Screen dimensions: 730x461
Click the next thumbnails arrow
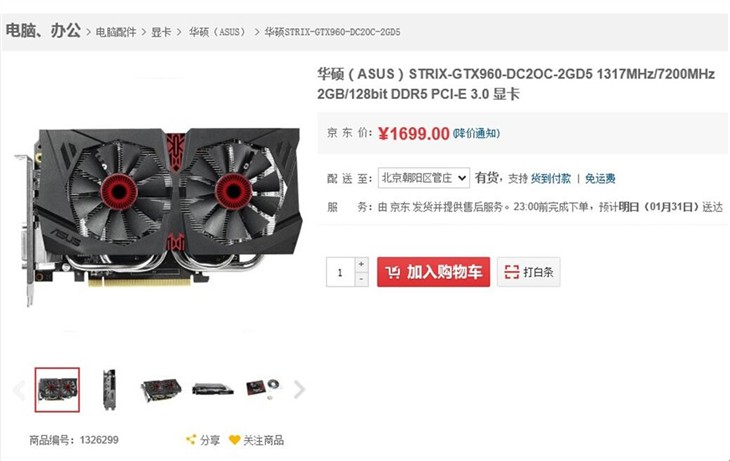(299, 390)
